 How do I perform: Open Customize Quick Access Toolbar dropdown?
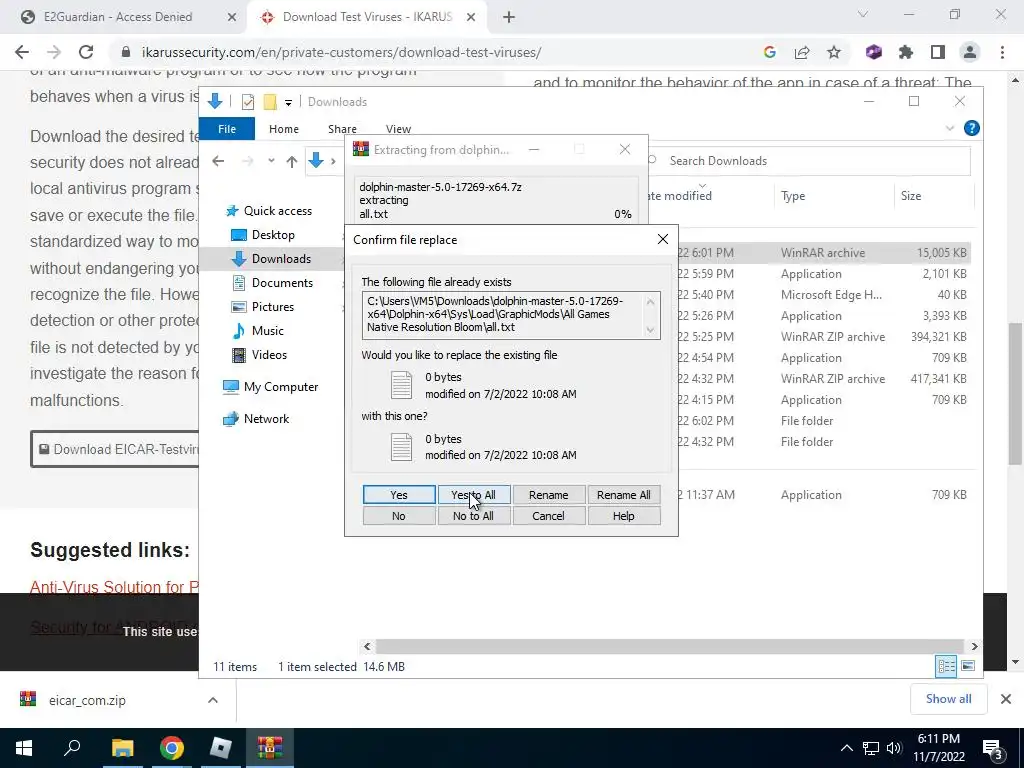(x=288, y=103)
